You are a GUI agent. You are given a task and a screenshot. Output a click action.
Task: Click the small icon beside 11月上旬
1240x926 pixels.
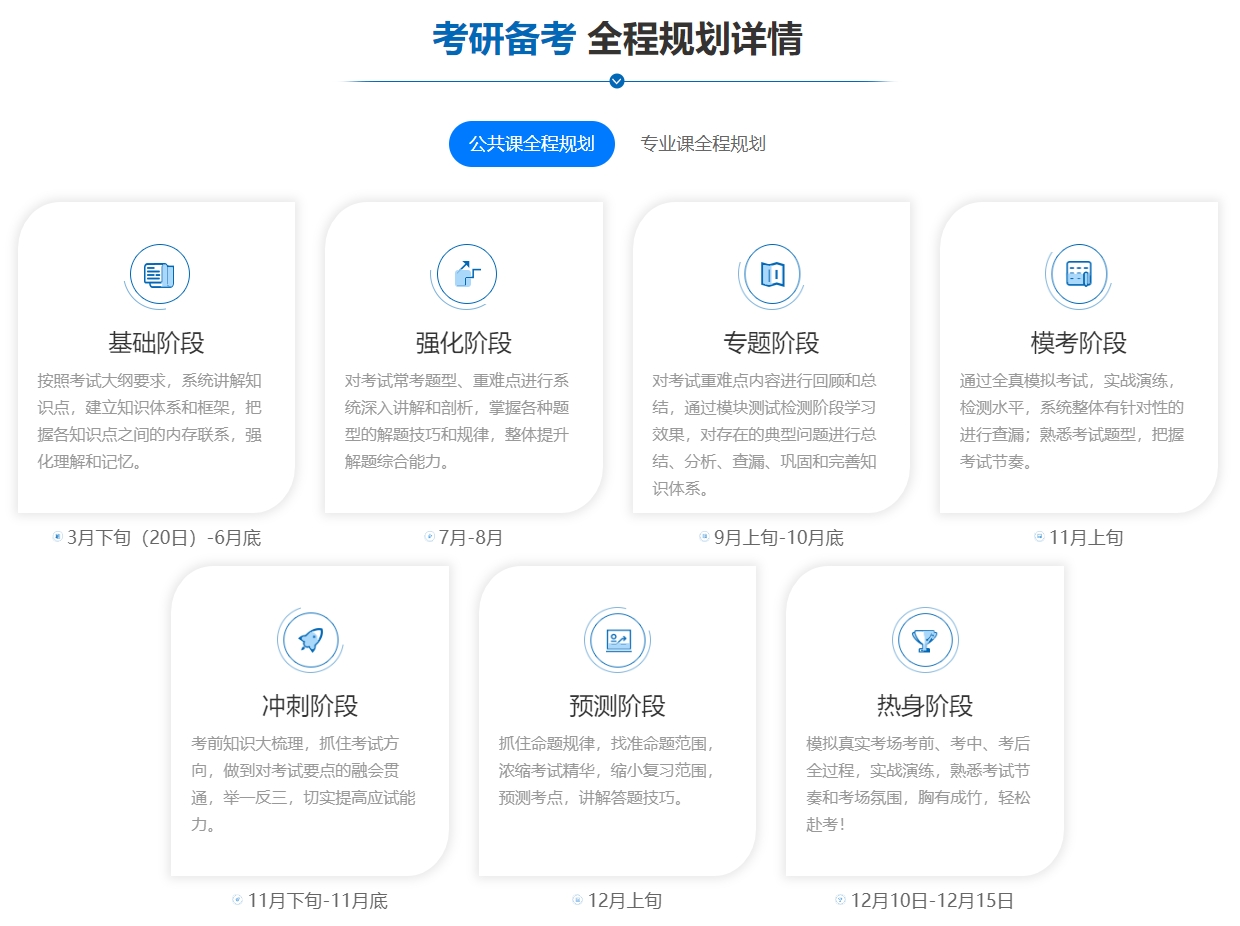point(1039,537)
